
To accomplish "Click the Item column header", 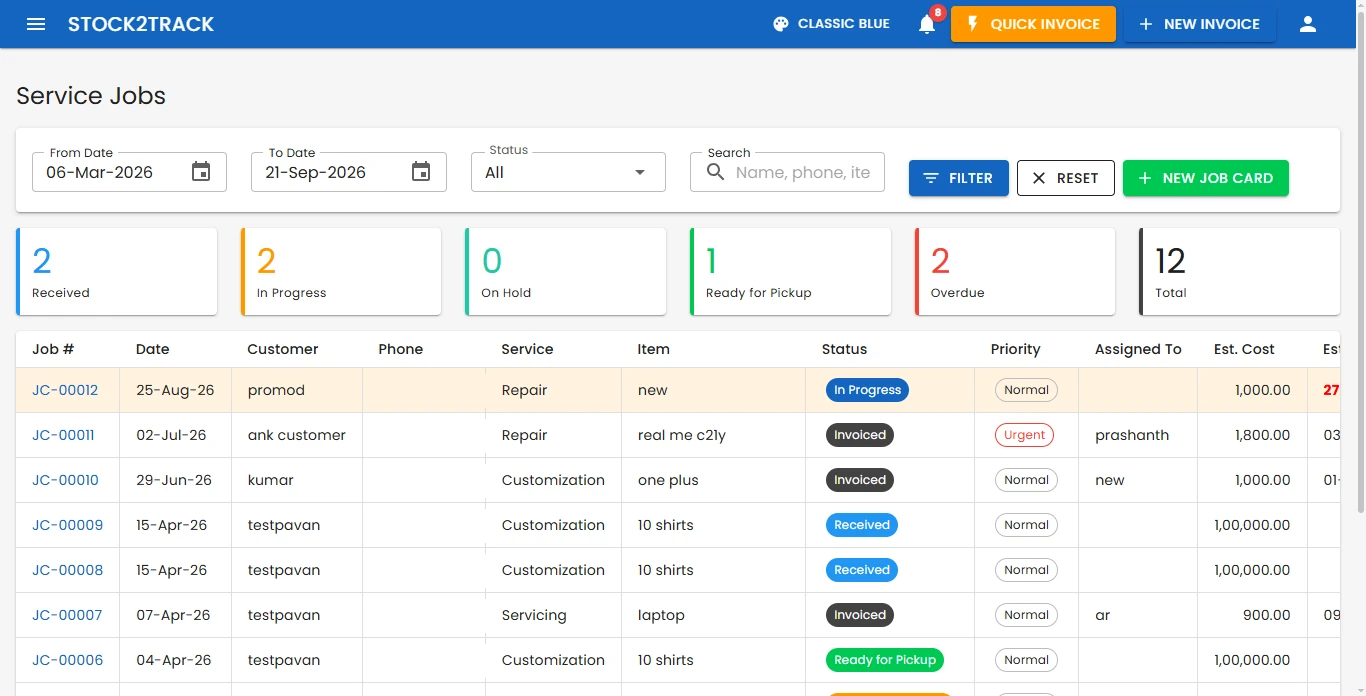I will [653, 349].
